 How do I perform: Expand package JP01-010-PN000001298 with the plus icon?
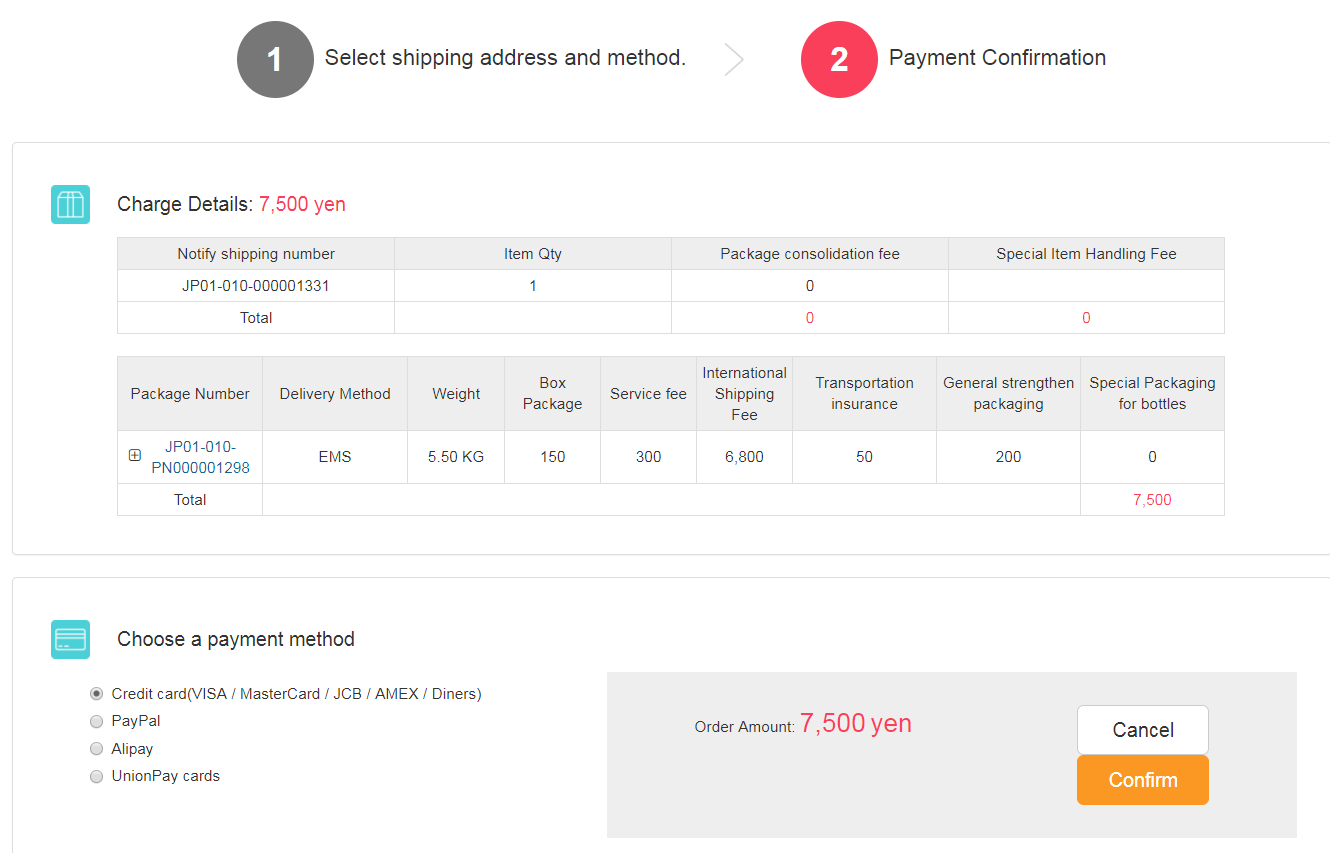point(135,455)
